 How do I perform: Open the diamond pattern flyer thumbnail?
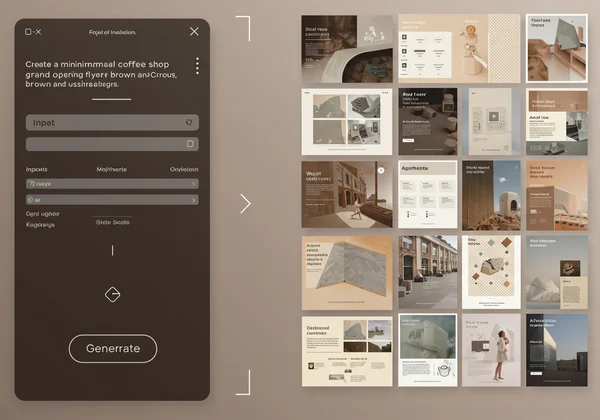point(491,272)
